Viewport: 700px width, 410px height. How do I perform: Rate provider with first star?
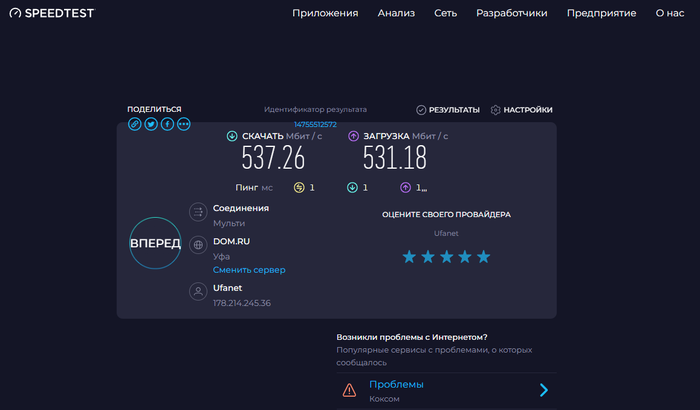click(409, 257)
